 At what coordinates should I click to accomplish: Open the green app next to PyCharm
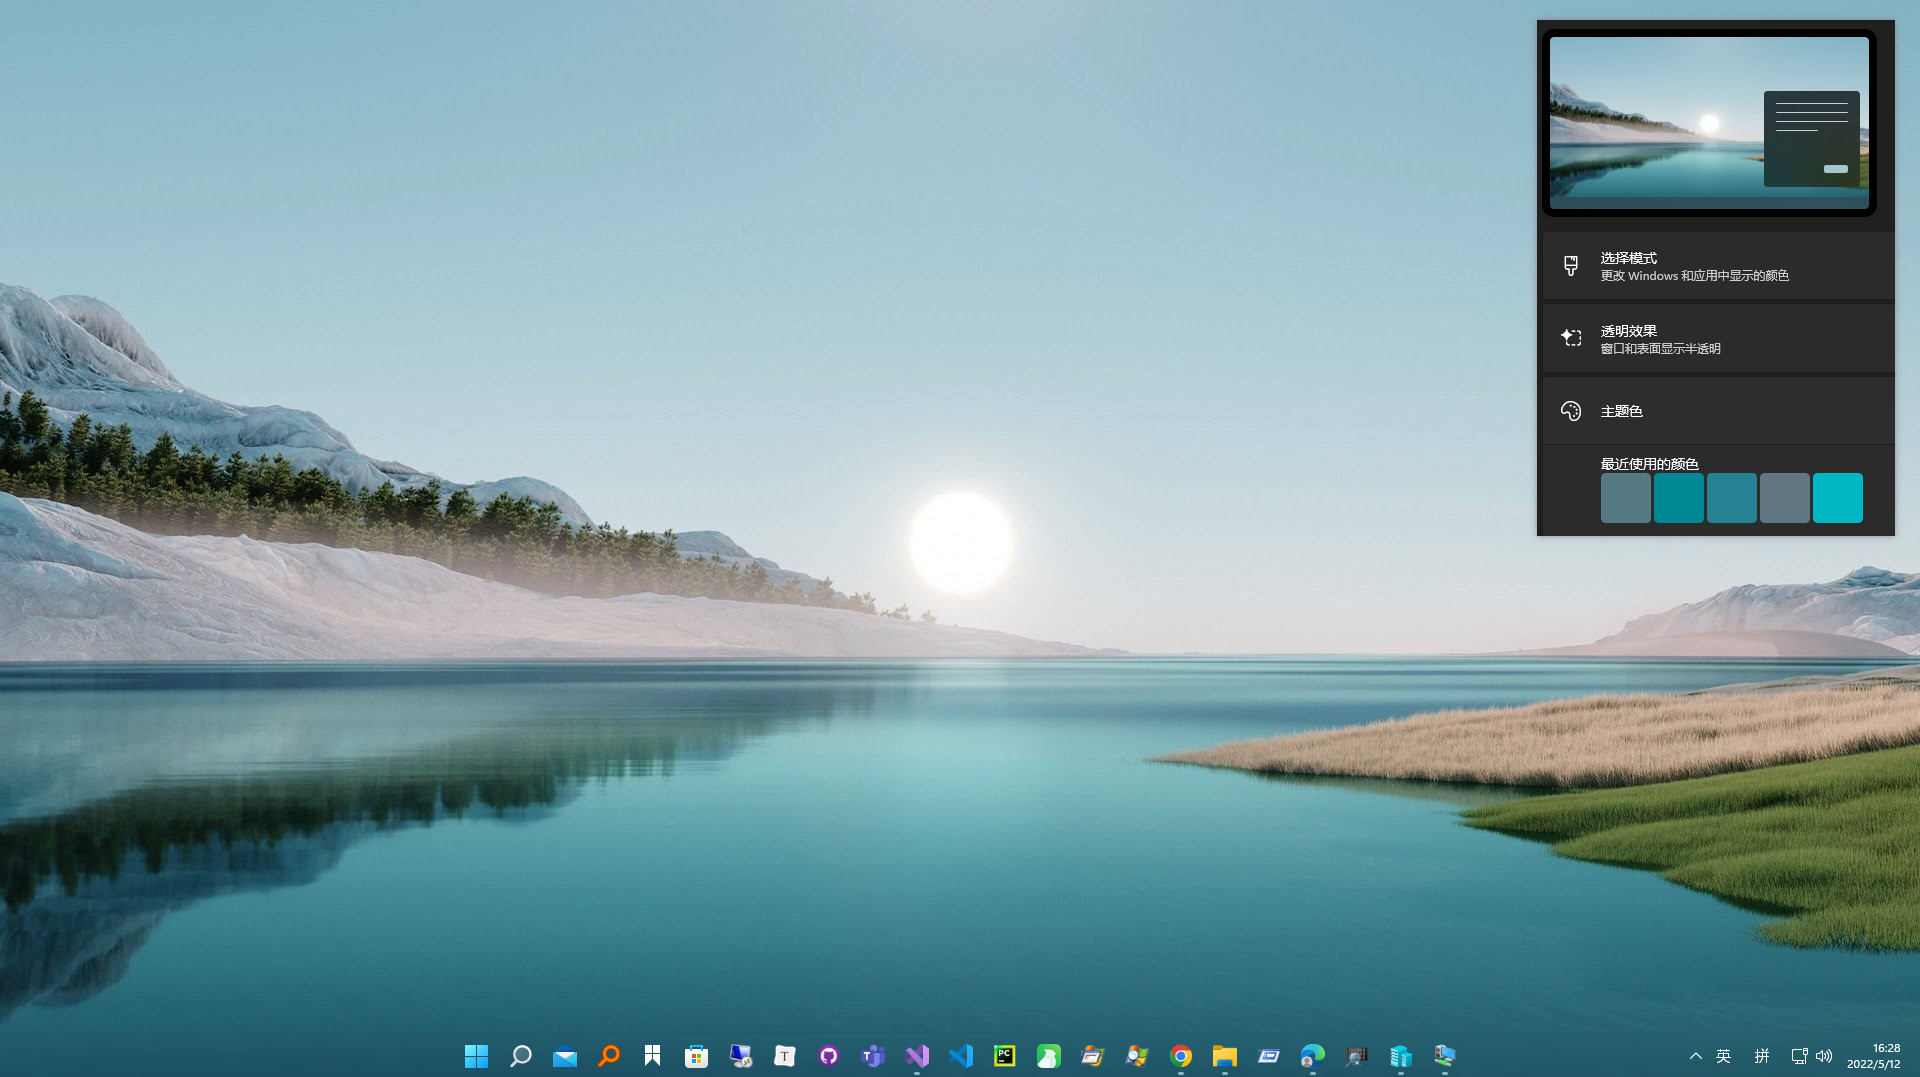tap(1048, 1056)
